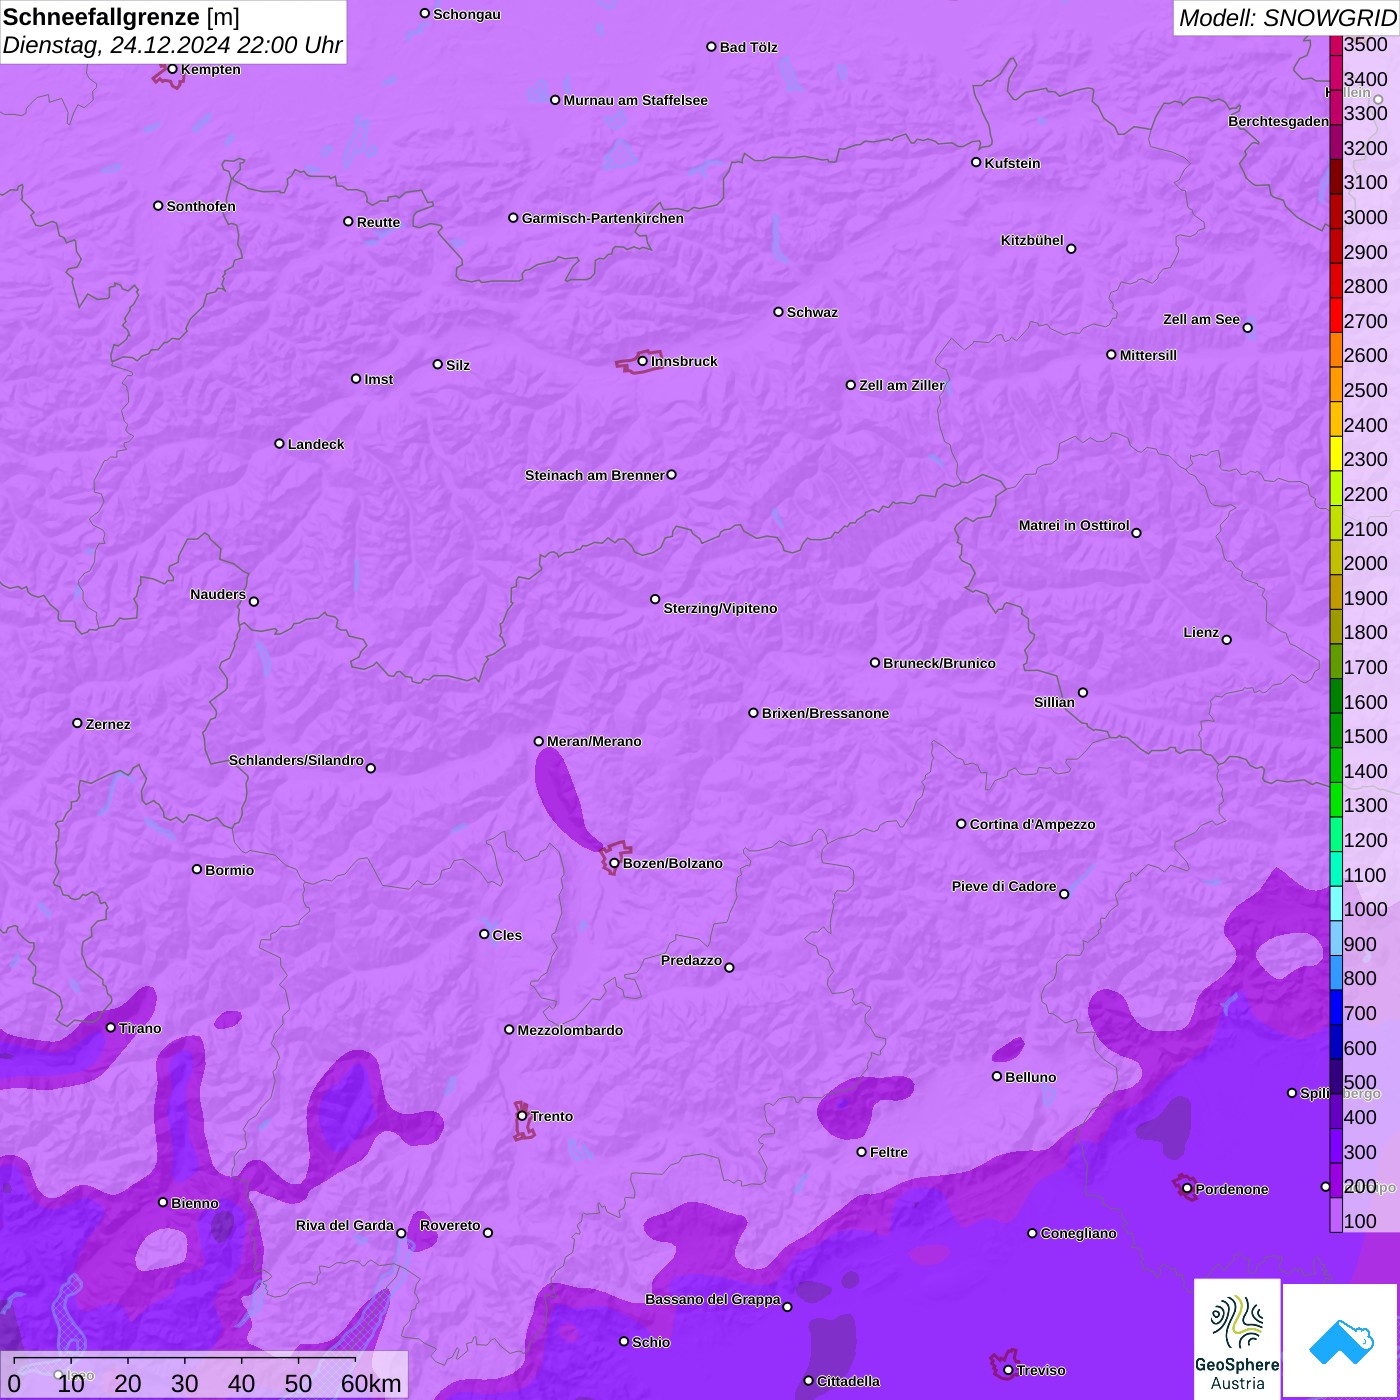Click the blue mountain logo icon
This screenshot has width=1400, height=1400.
[x=1340, y=1341]
